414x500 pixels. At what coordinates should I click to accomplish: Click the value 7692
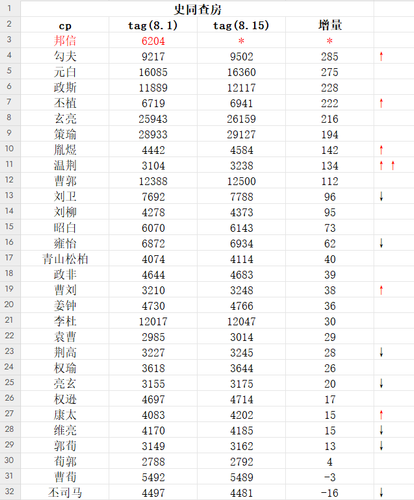[153, 197]
